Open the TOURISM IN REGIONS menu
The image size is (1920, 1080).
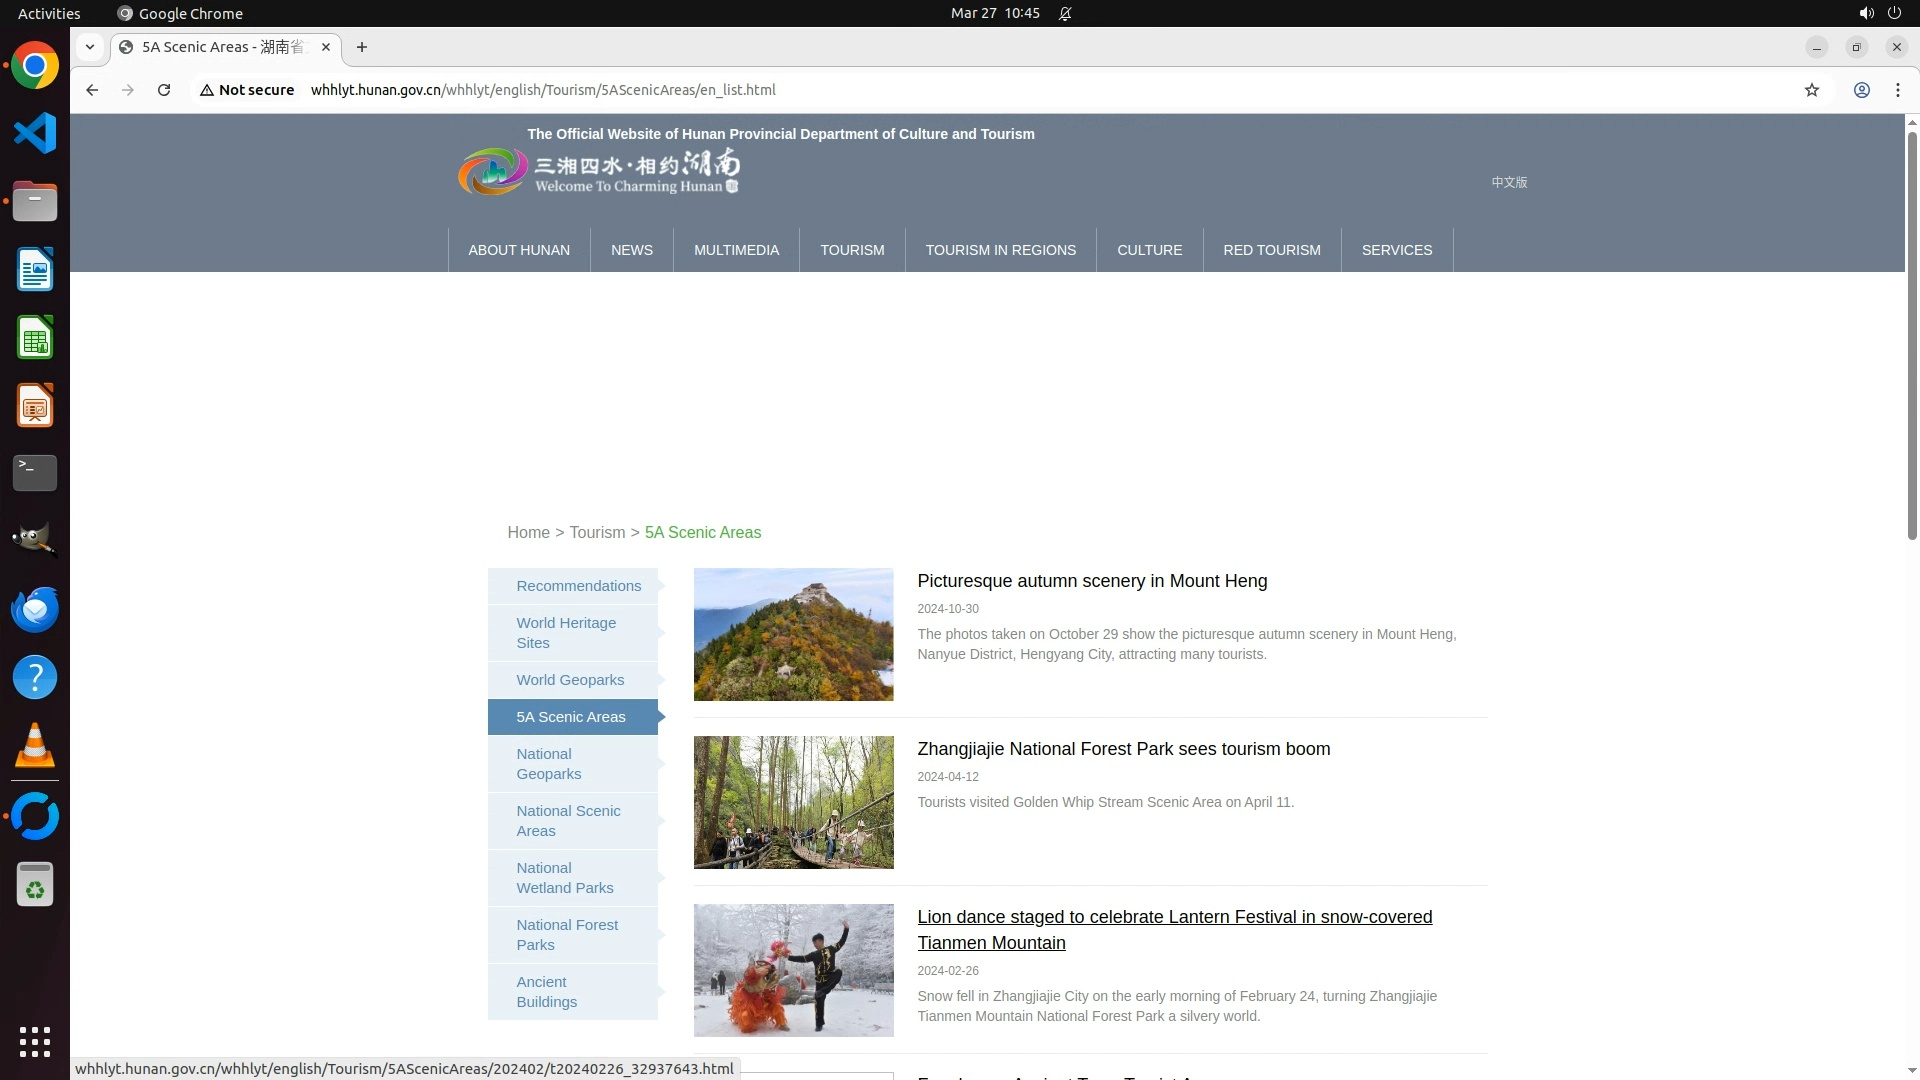[1000, 250]
